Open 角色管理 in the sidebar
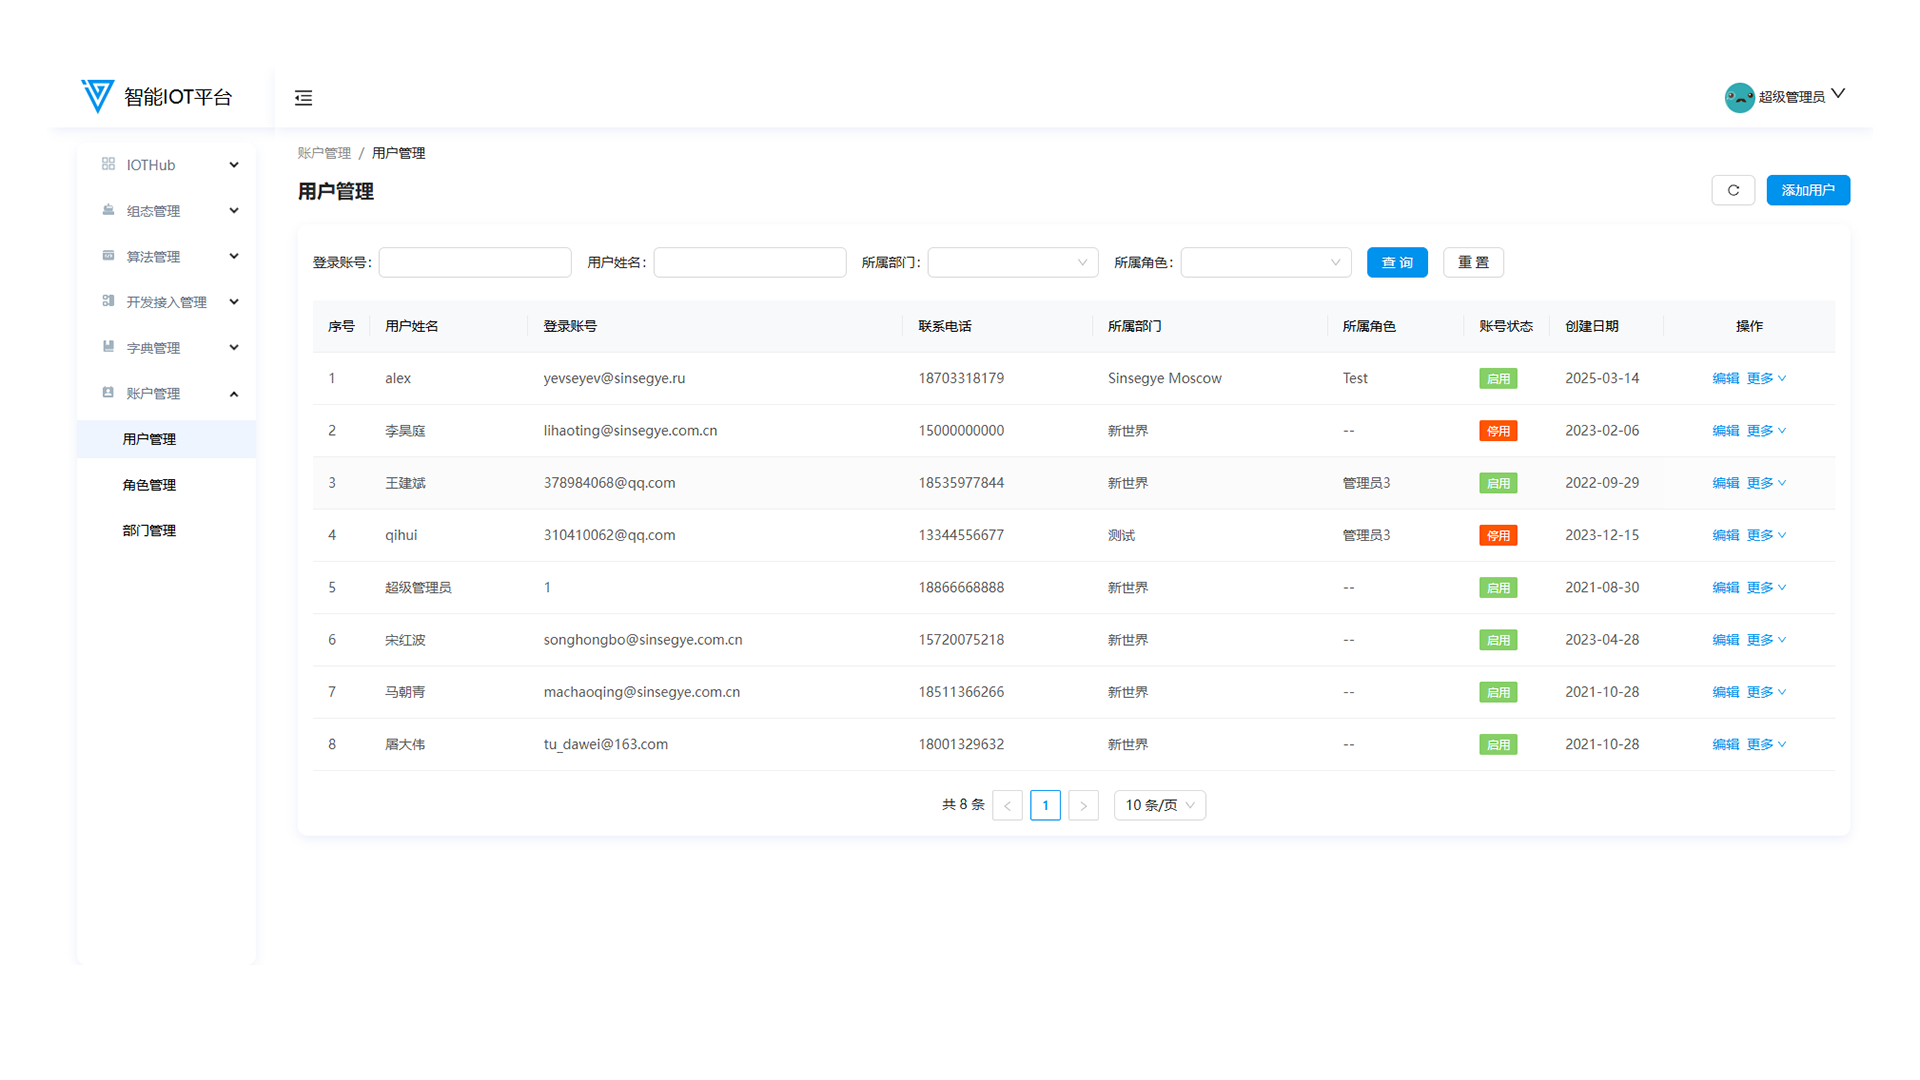This screenshot has width=1920, height=1080. click(149, 485)
